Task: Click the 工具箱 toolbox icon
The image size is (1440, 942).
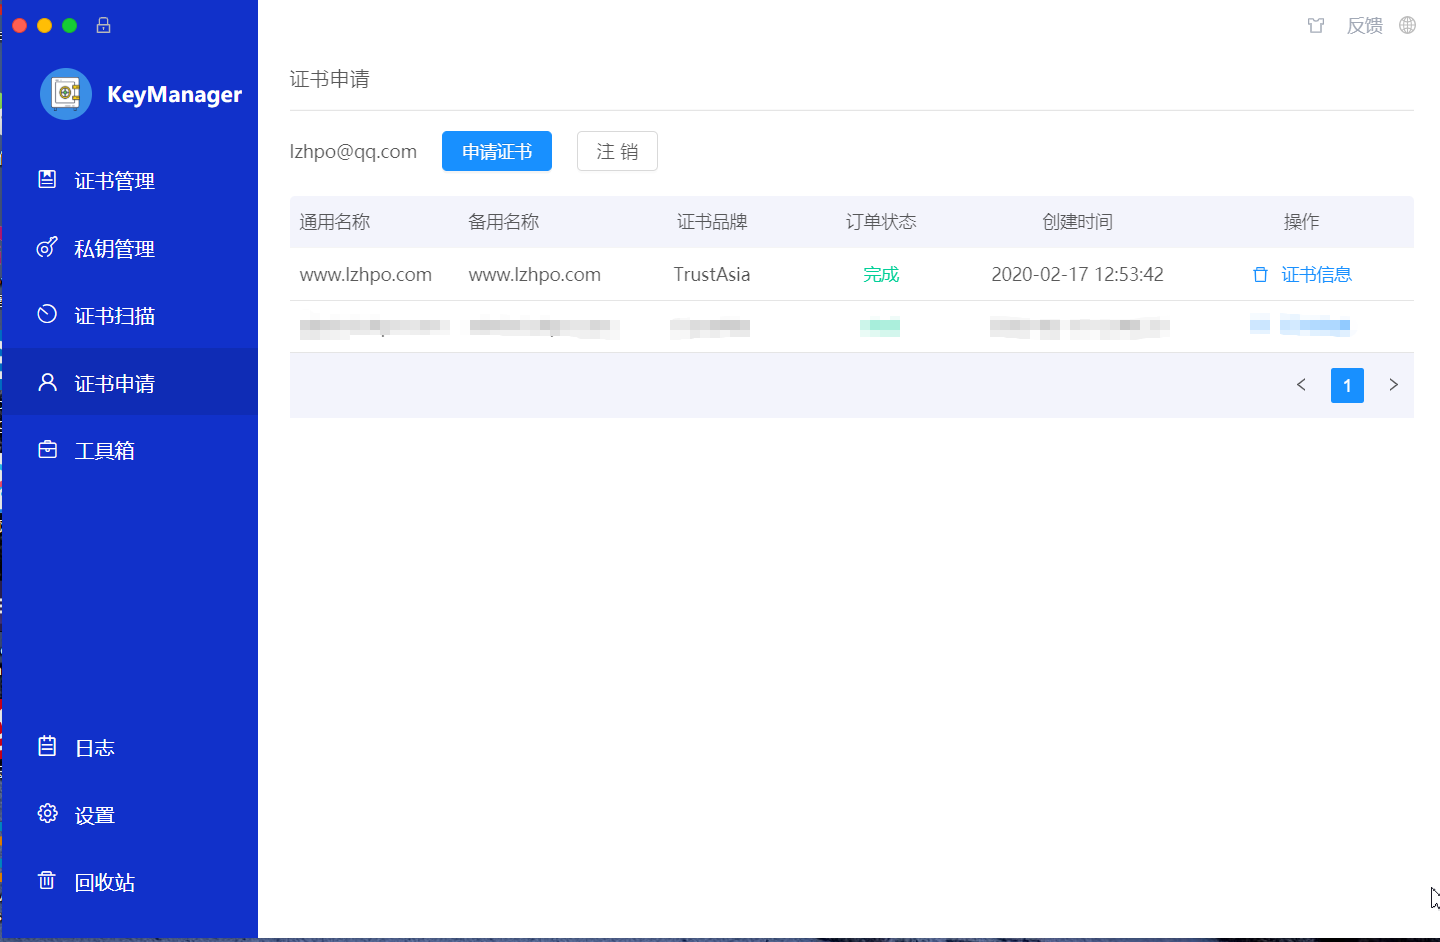Action: (x=47, y=450)
